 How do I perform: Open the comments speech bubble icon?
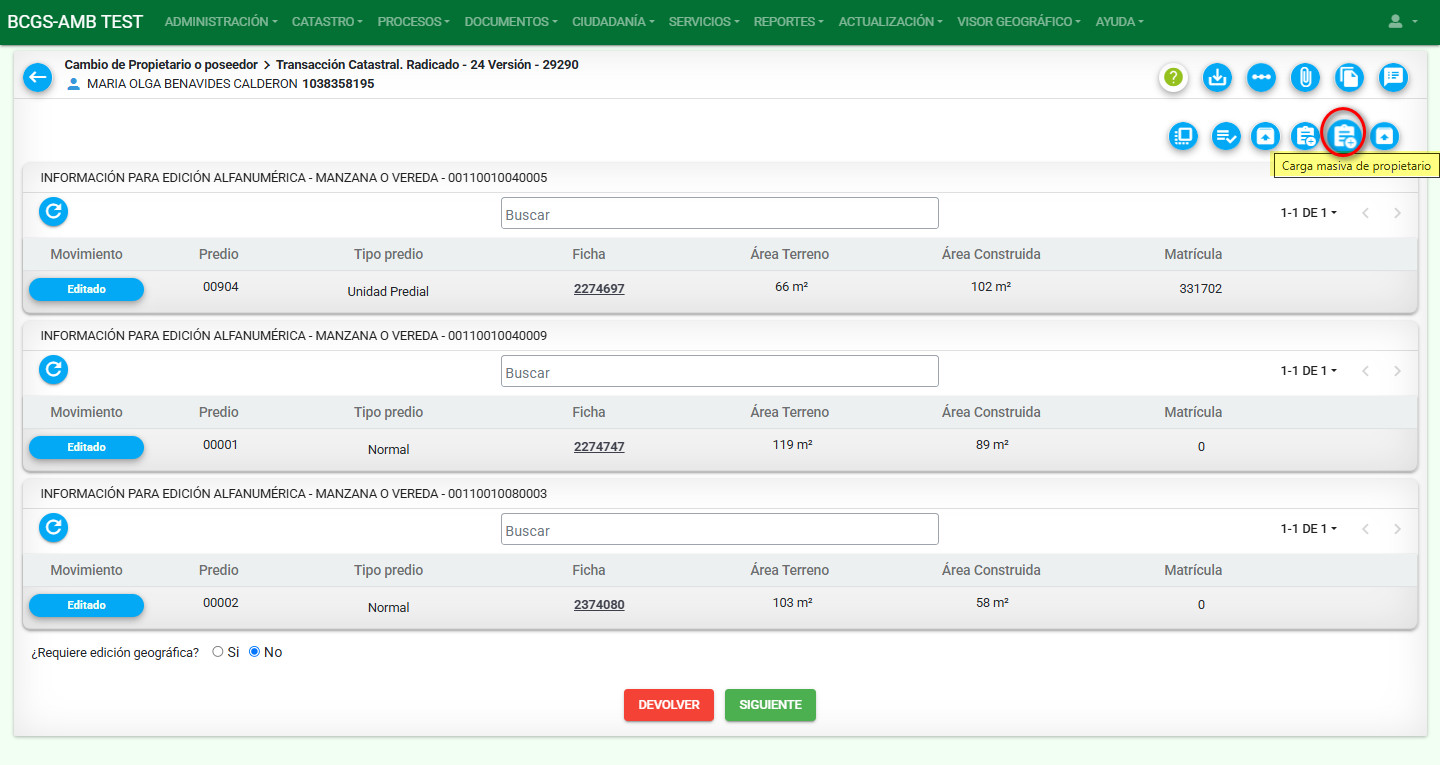pyautogui.click(x=1393, y=77)
